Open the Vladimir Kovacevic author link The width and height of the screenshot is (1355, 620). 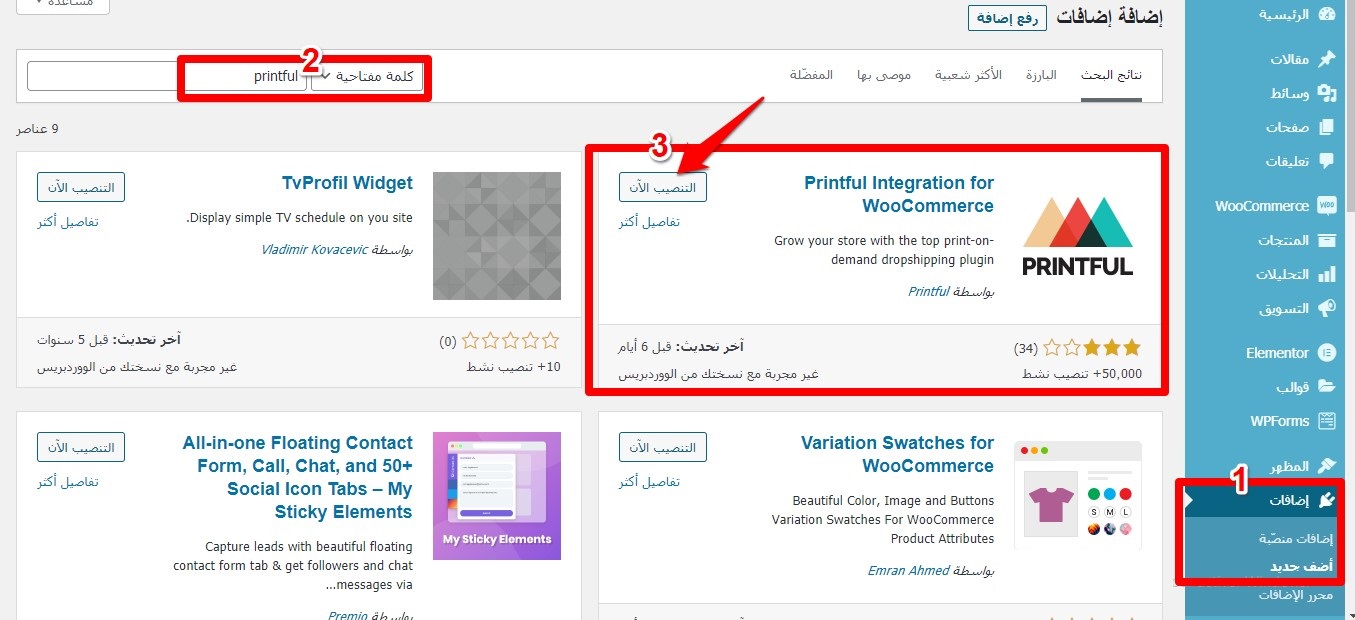tap(314, 249)
